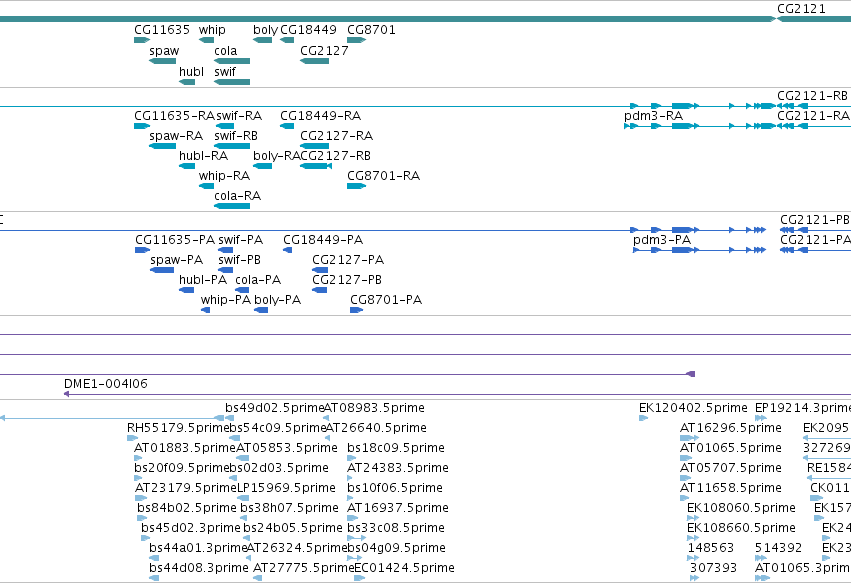Viewport: 851px width, 583px height.
Task: Click the CG2121-PB protein label
Action: coord(815,220)
